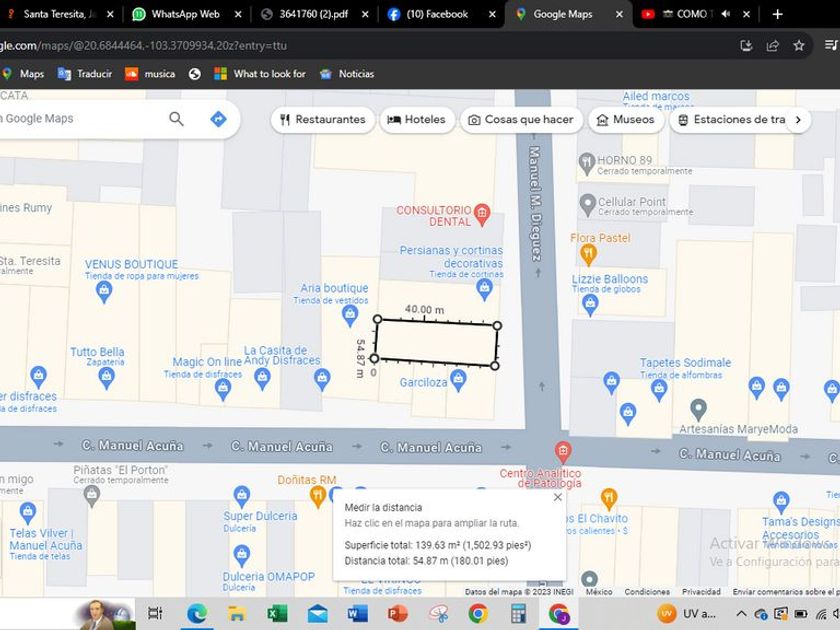Open the Noticias bookmark
This screenshot has width=840, height=630.
pos(347,74)
